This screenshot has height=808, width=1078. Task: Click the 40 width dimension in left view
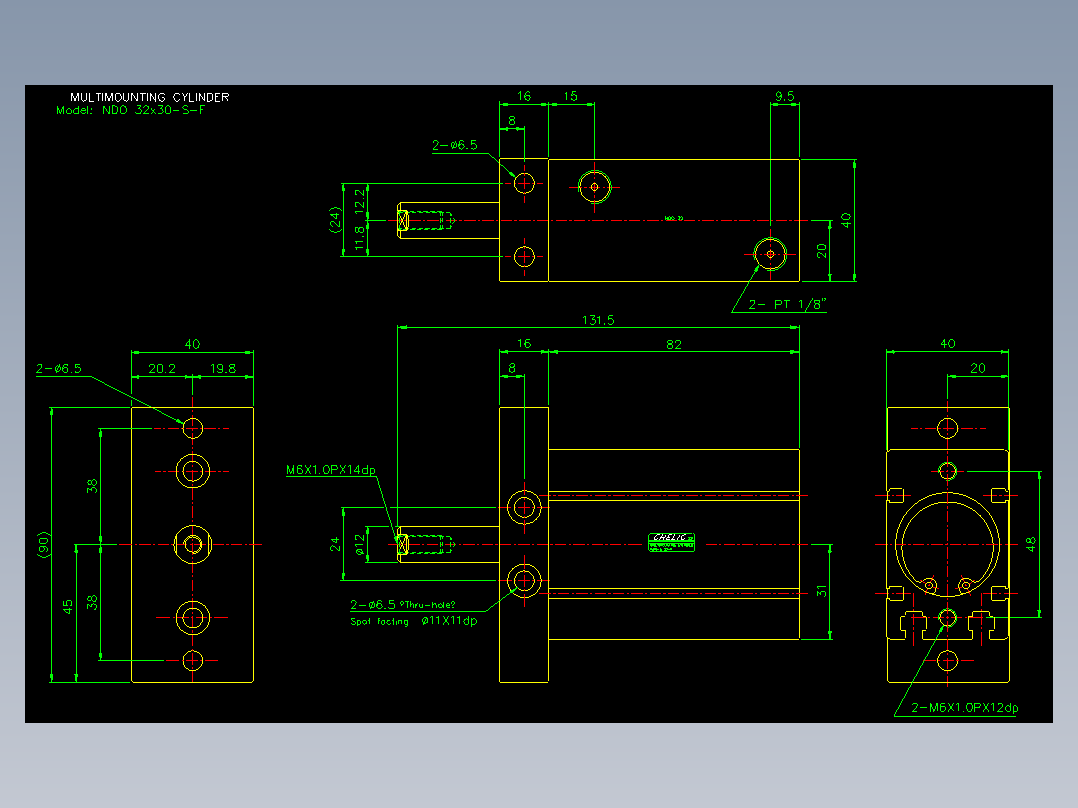click(x=192, y=345)
